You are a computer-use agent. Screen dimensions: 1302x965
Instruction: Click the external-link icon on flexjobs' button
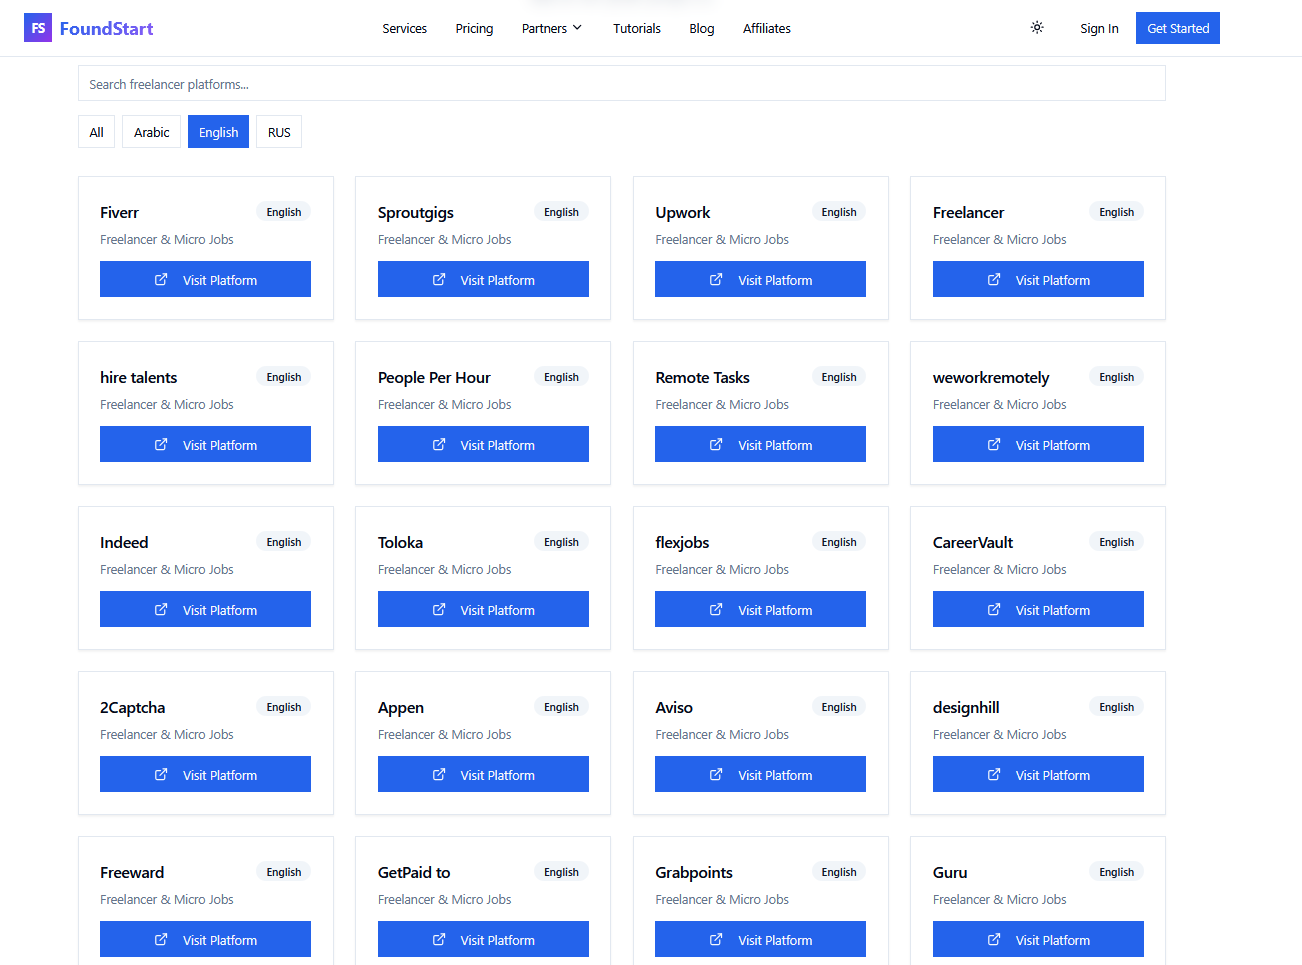(x=716, y=609)
